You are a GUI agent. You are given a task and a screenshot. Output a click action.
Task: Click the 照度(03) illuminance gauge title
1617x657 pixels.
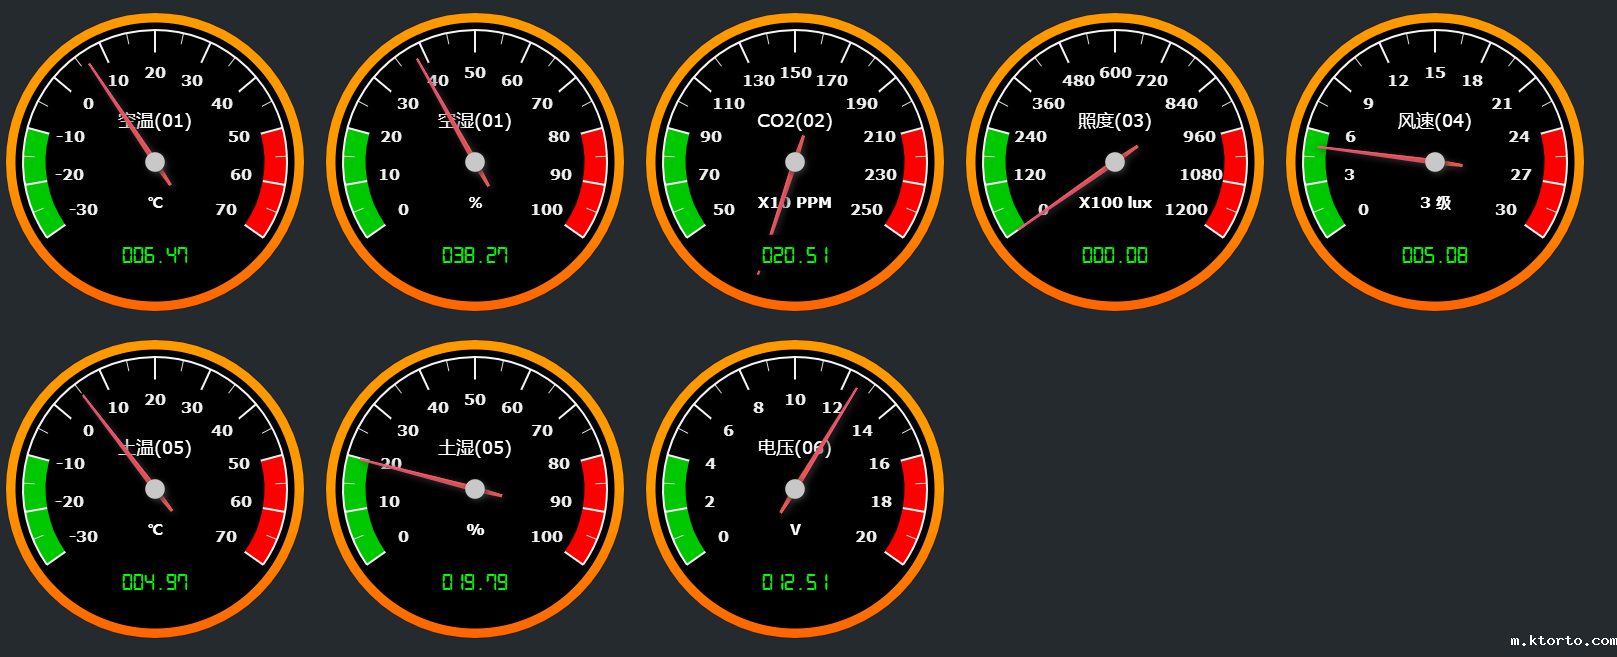(1115, 121)
